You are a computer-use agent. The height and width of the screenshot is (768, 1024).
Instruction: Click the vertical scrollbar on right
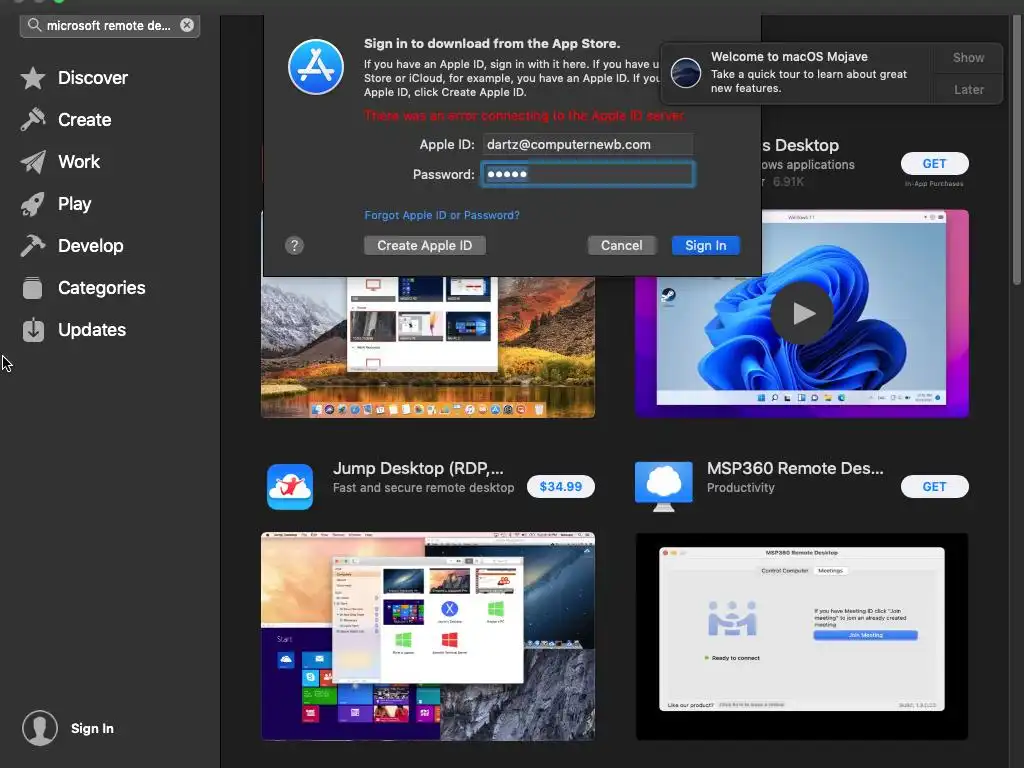[1016, 150]
